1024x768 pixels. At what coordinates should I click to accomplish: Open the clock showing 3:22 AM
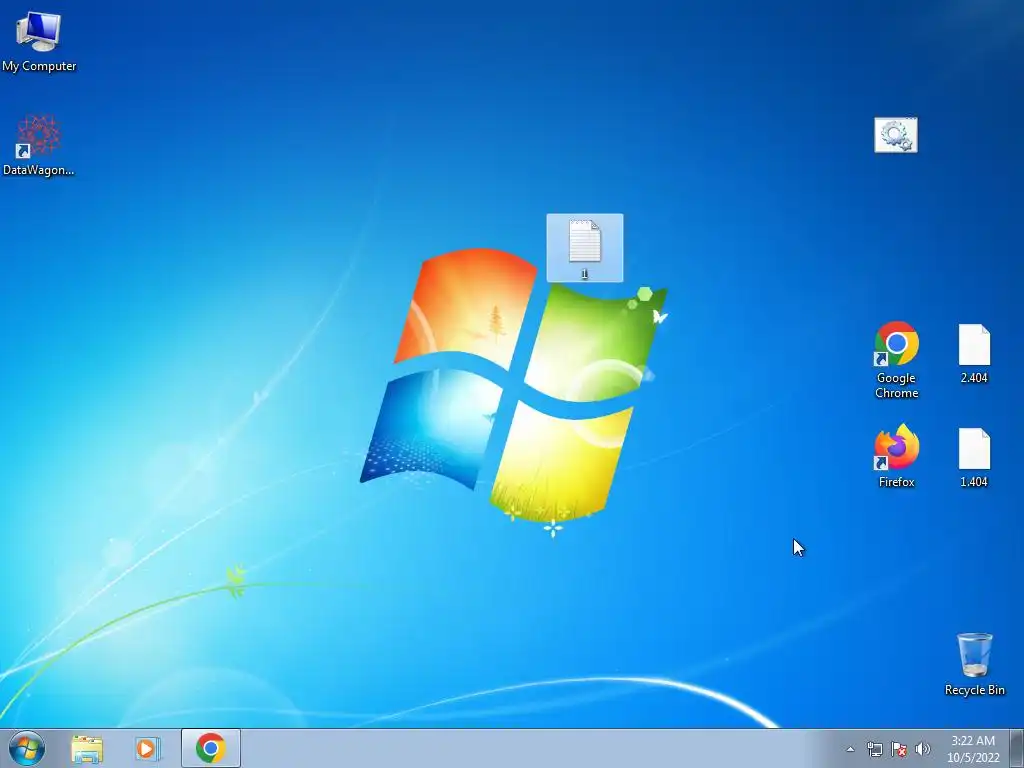973,748
